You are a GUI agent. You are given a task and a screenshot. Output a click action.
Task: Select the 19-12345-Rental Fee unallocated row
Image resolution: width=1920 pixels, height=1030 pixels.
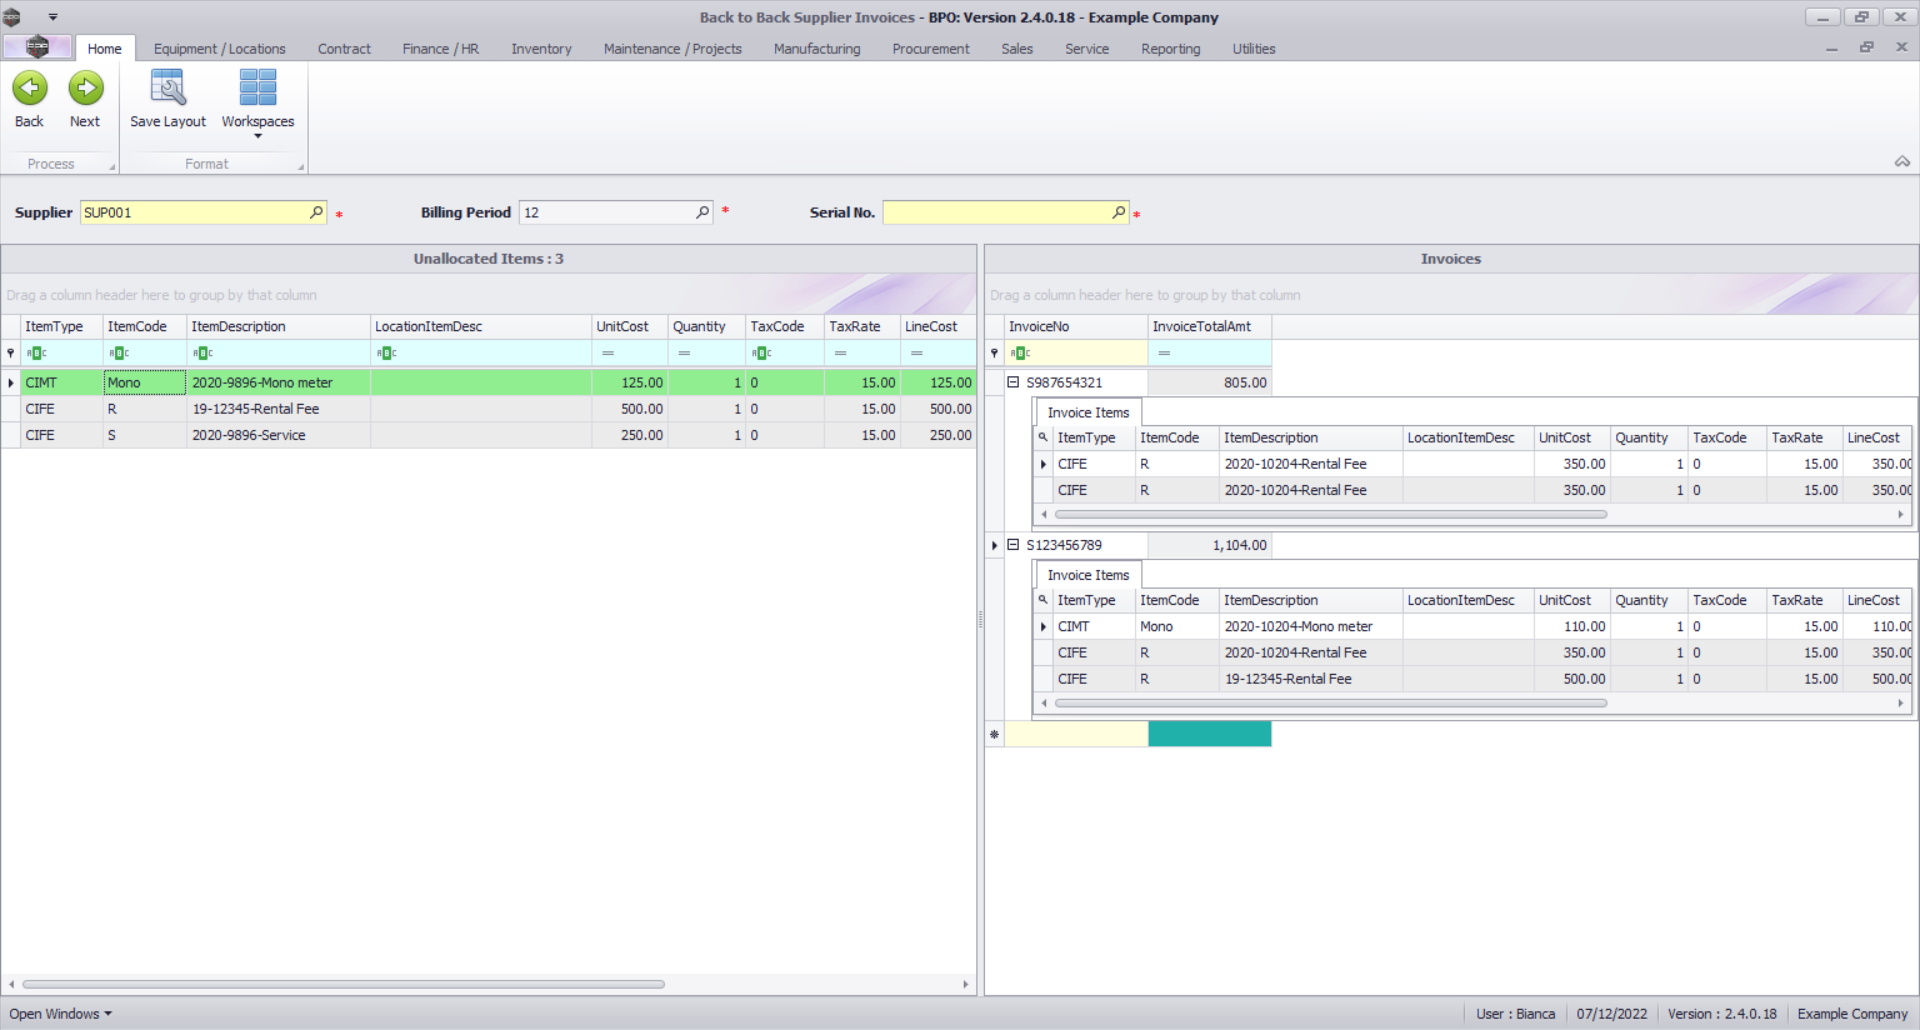point(255,409)
